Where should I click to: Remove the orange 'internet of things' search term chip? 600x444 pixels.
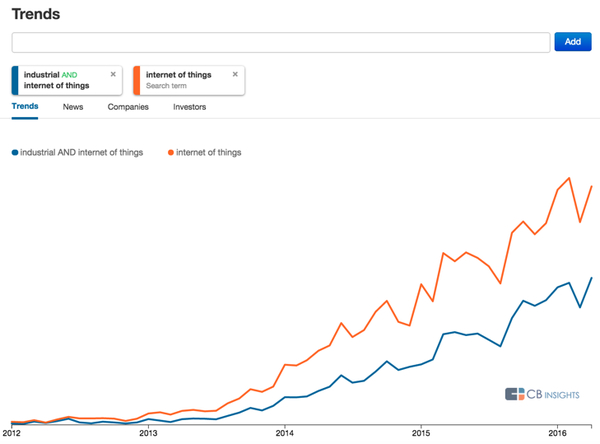coord(235,74)
